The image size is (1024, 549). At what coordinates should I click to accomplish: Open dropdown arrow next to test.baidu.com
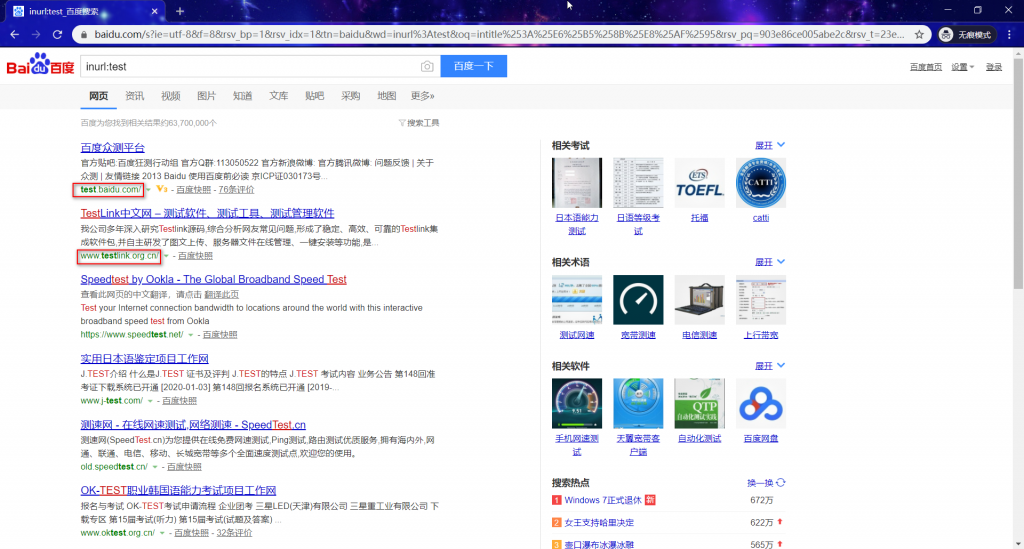(x=148, y=190)
